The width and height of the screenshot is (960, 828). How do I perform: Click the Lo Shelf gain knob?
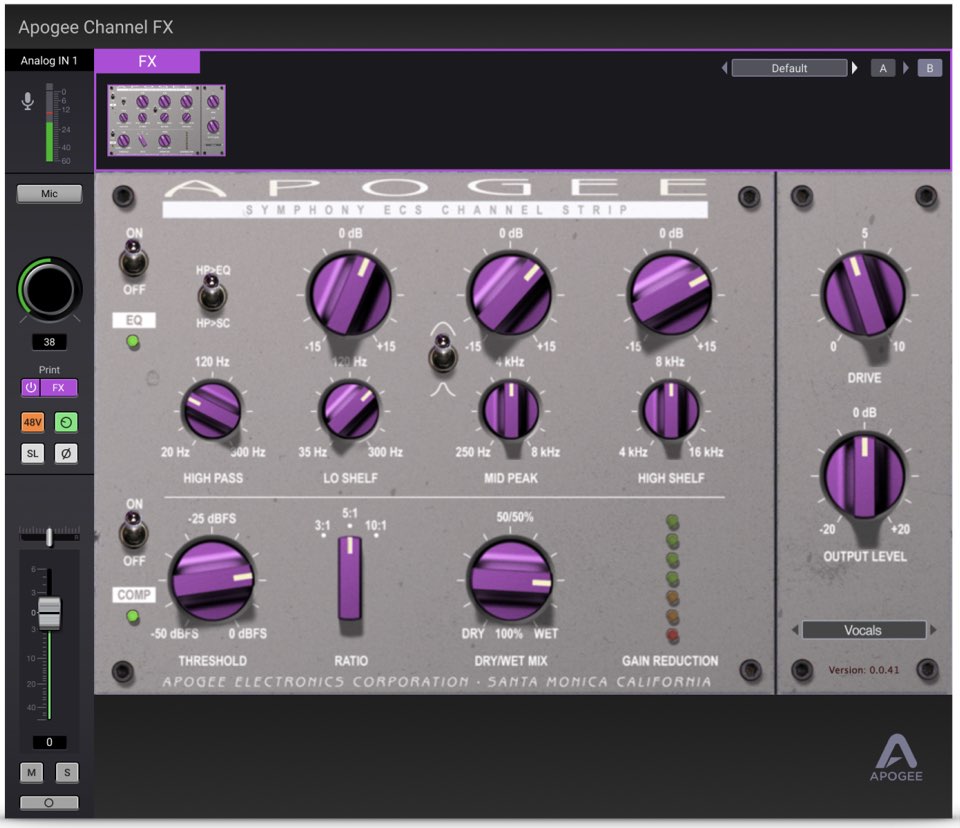click(x=350, y=293)
